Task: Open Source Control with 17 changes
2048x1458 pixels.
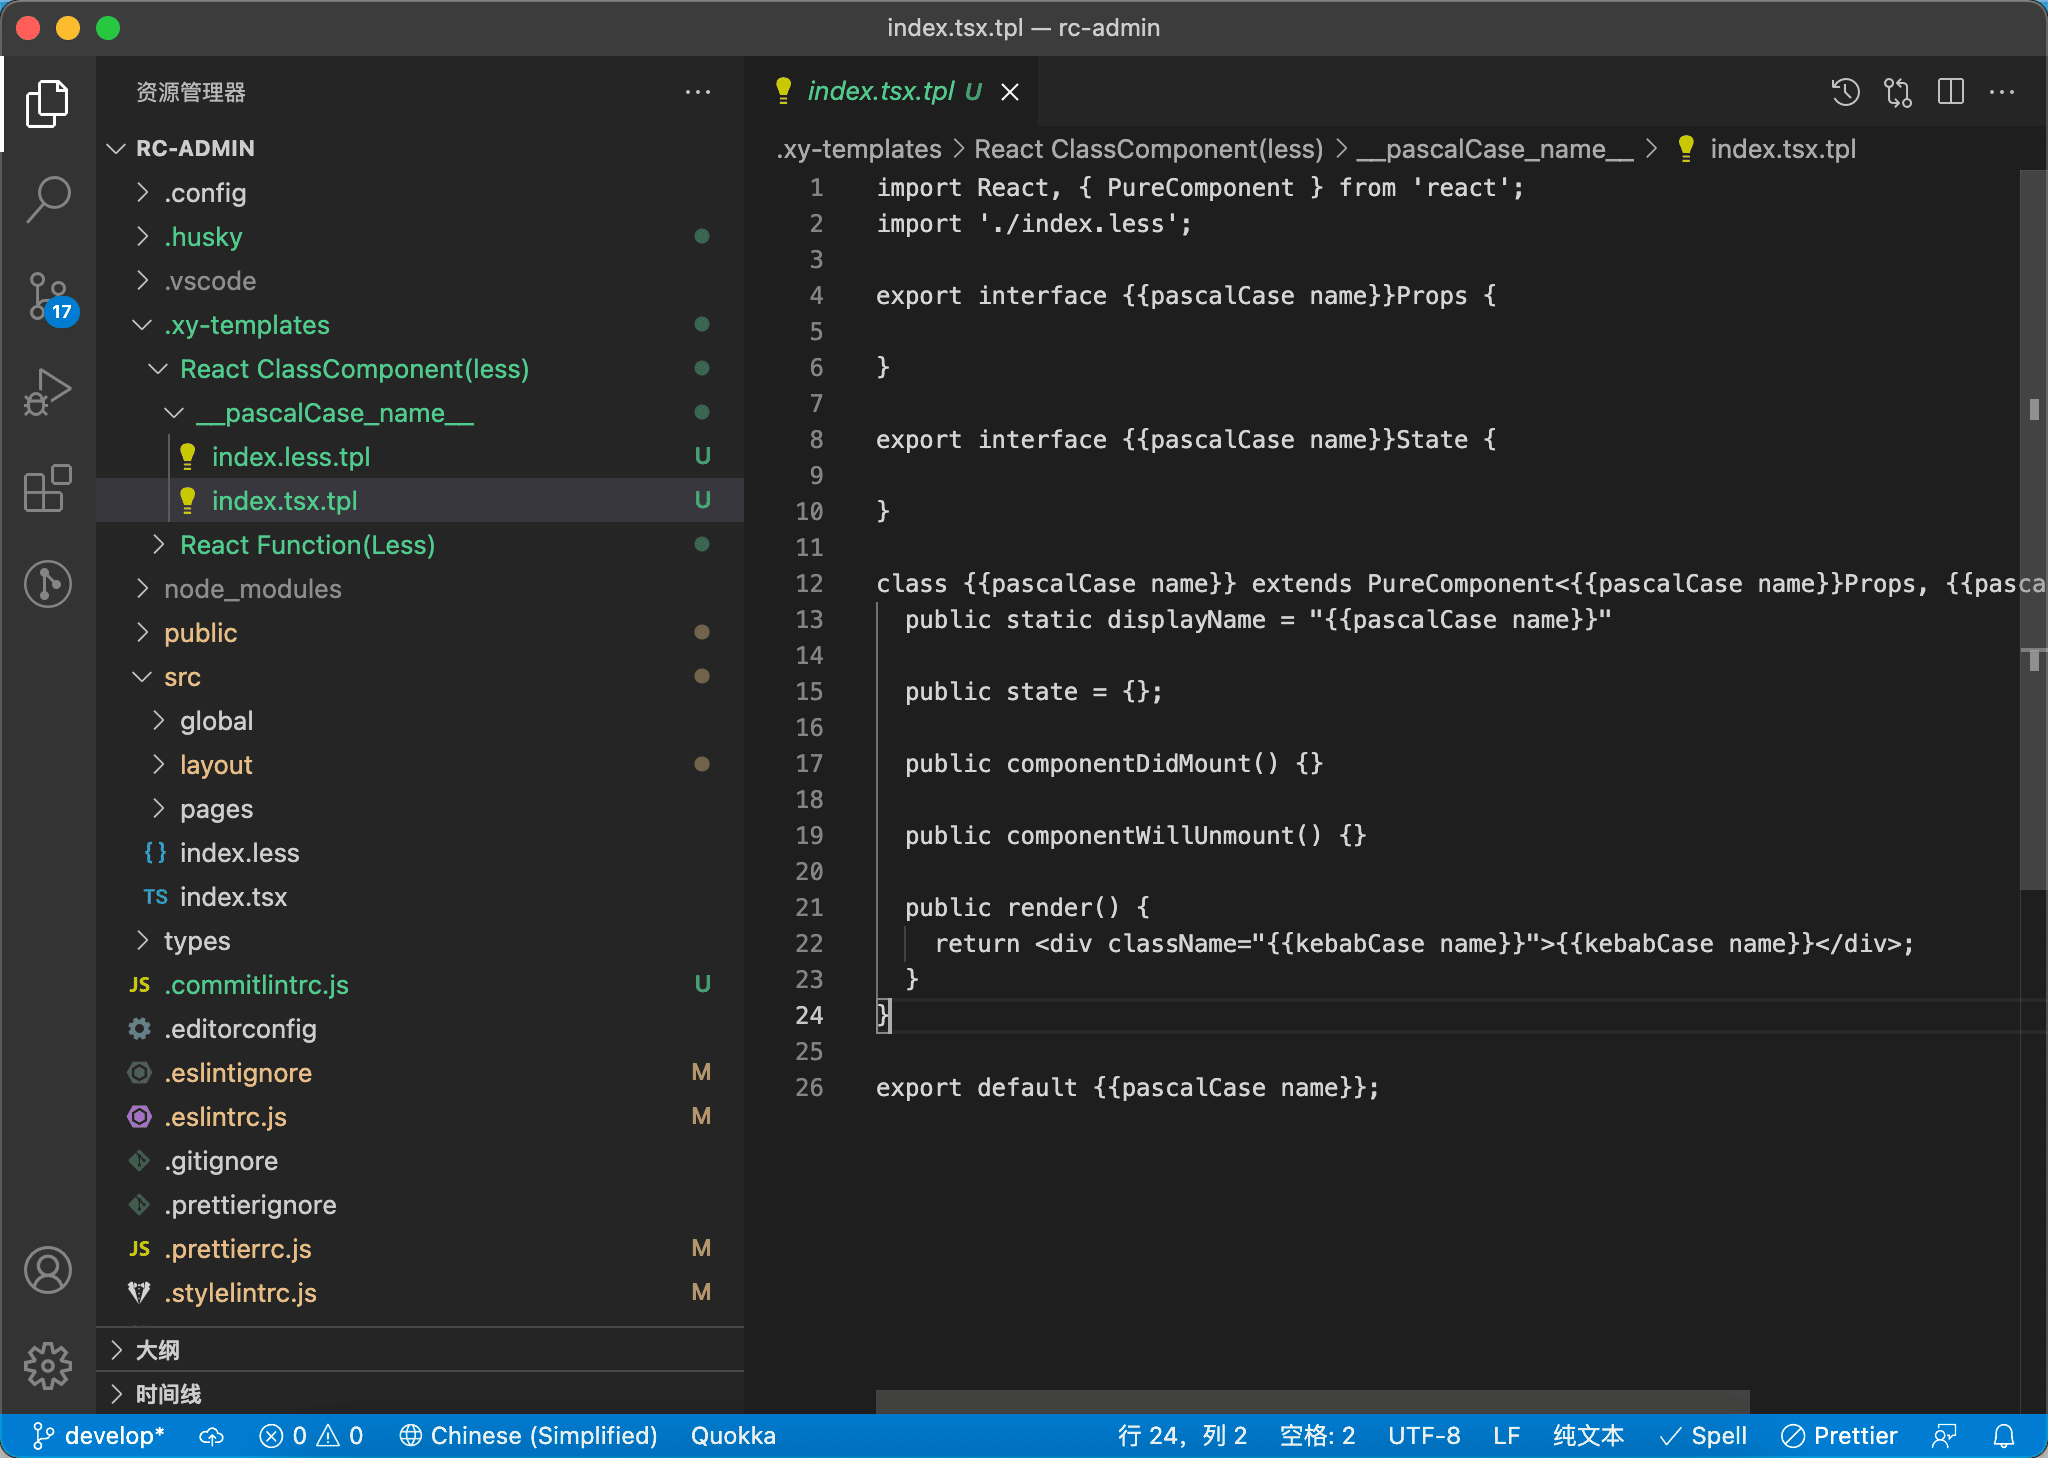Action: (x=47, y=297)
